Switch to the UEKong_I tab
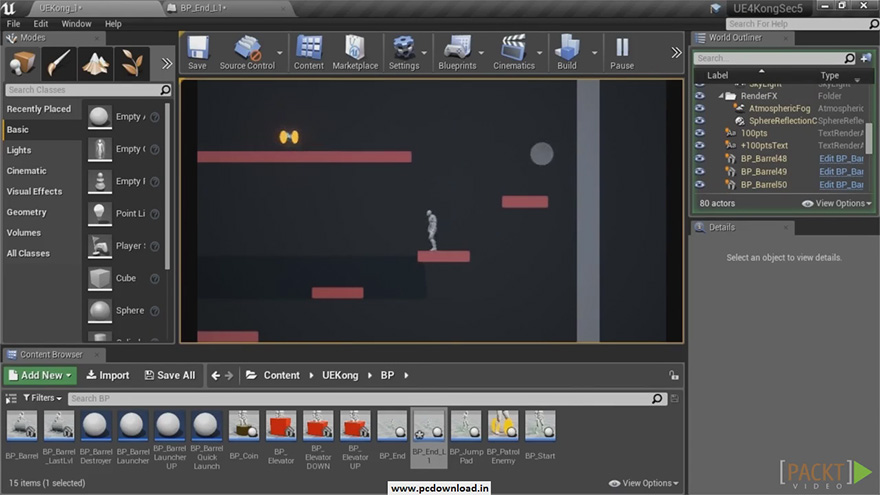 tap(93, 8)
